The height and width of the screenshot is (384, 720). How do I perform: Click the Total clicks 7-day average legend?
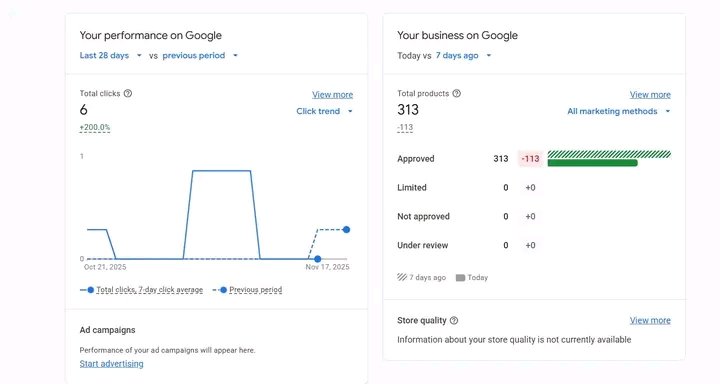[141, 290]
